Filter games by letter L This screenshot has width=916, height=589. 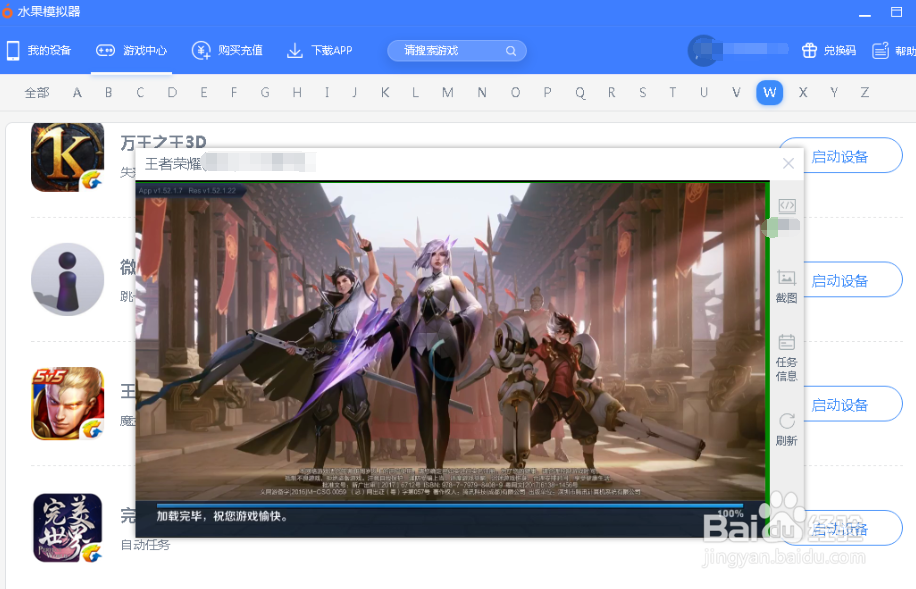click(415, 92)
